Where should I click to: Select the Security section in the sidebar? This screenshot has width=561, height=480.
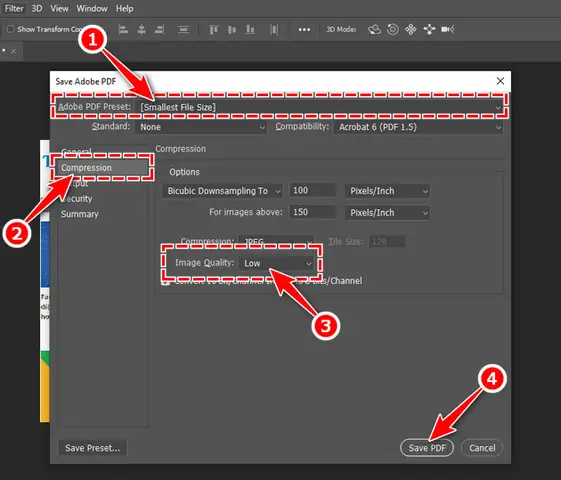coord(77,199)
